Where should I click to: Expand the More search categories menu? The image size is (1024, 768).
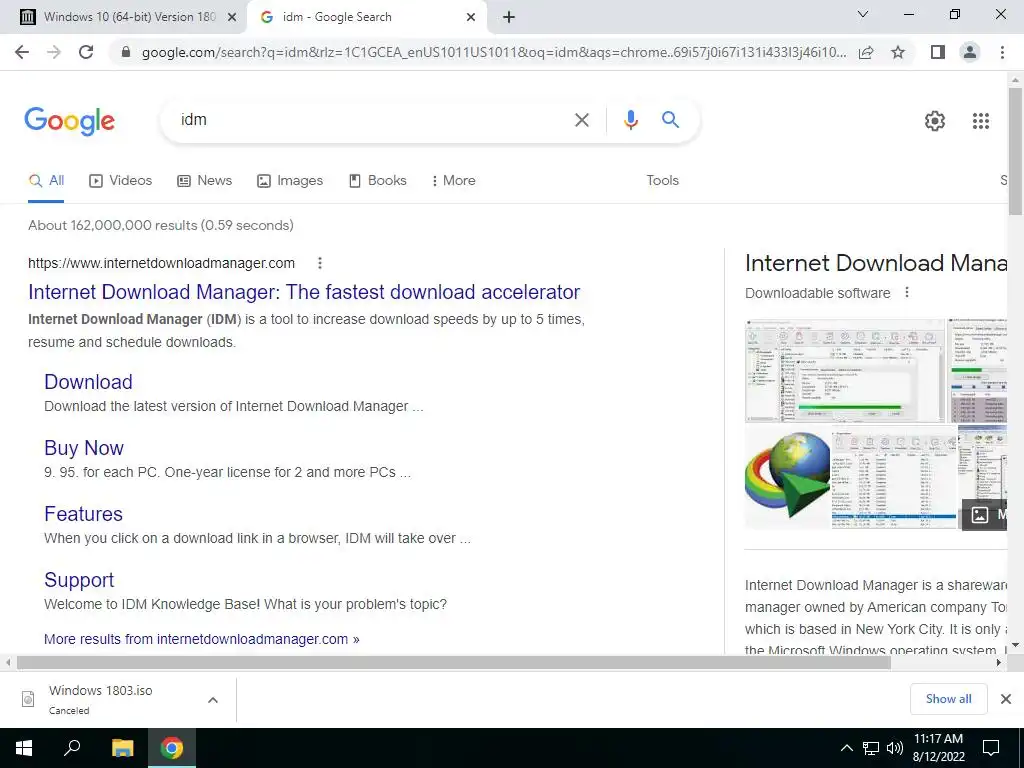[453, 181]
